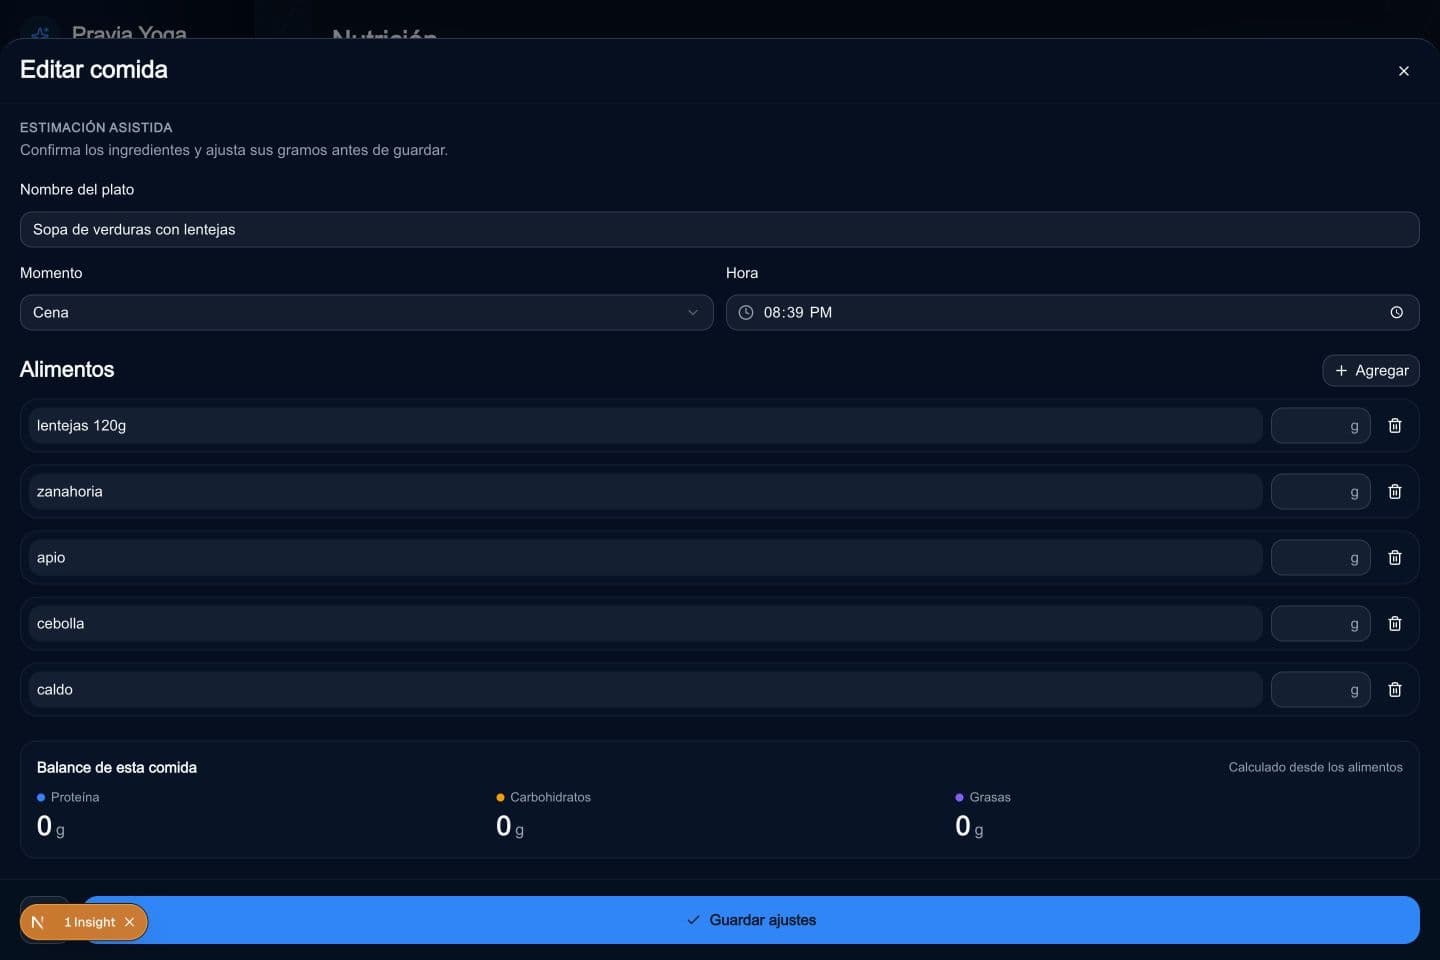The width and height of the screenshot is (1440, 960).
Task: Click the Grasas label
Action: coord(990,797)
